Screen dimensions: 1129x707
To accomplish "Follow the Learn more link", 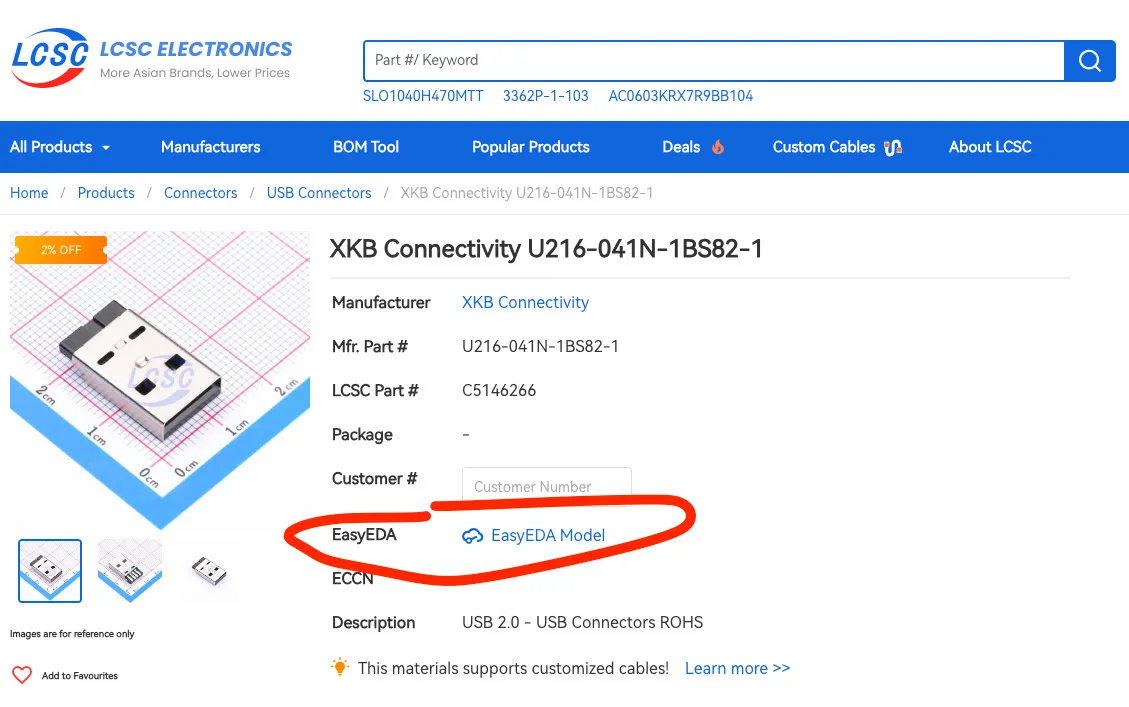I will point(737,668).
